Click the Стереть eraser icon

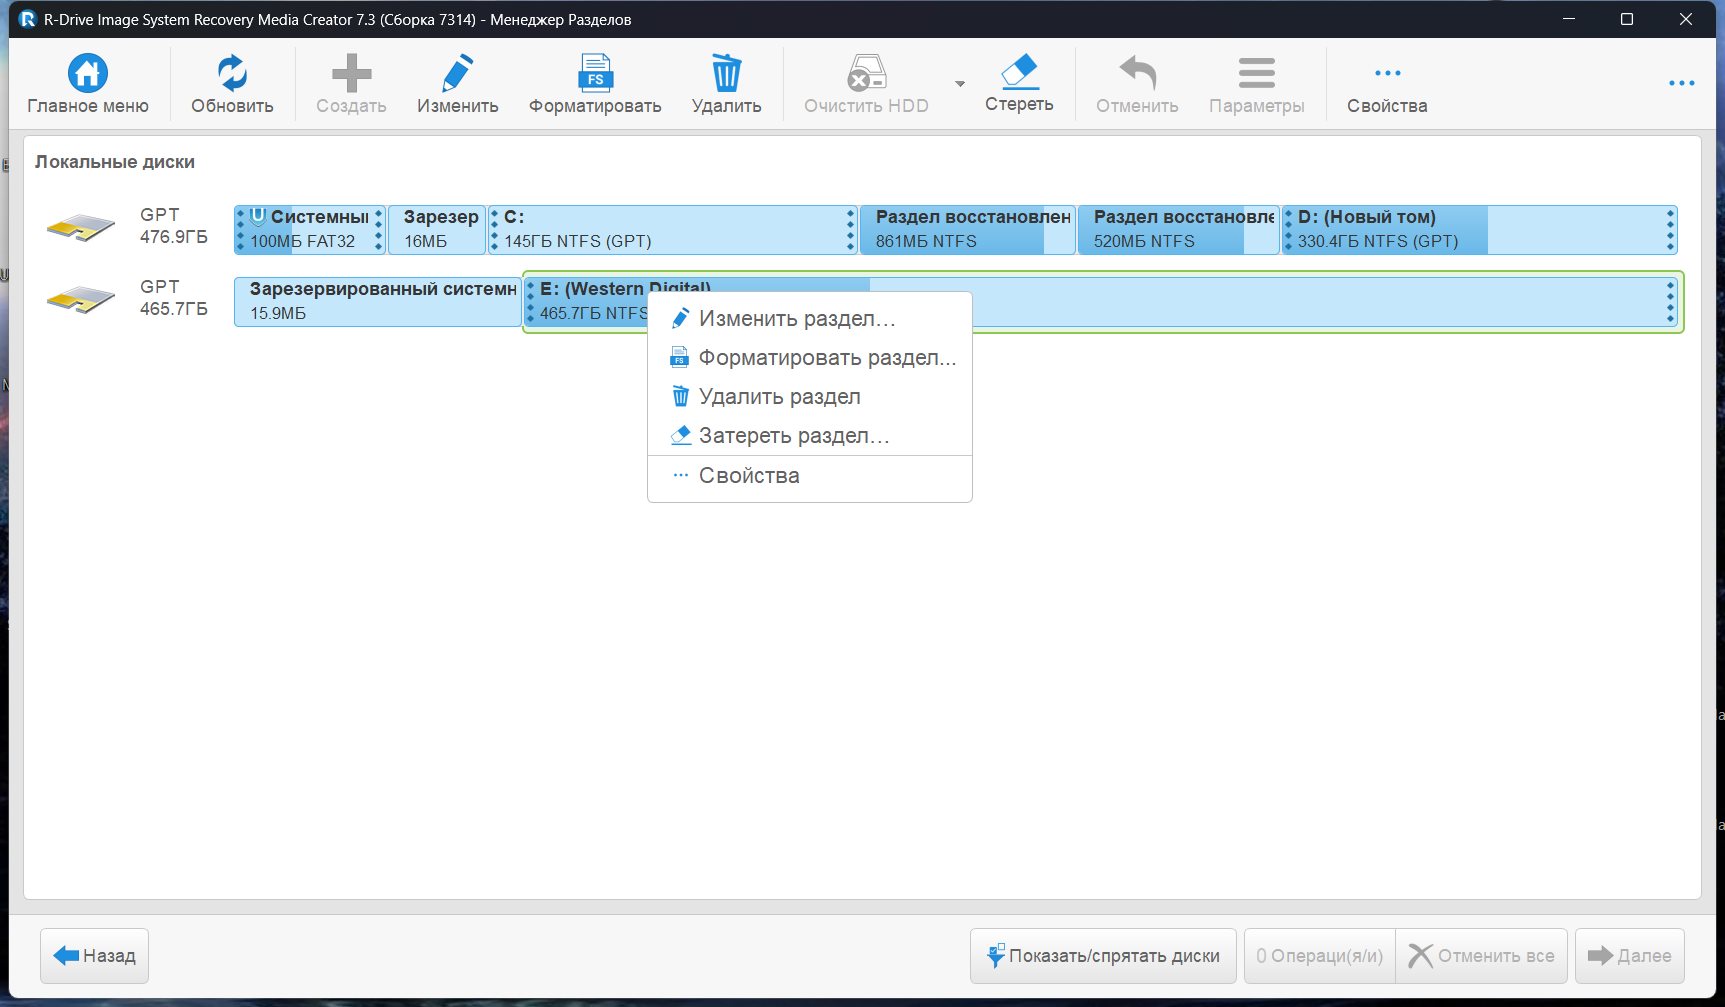point(1019,73)
